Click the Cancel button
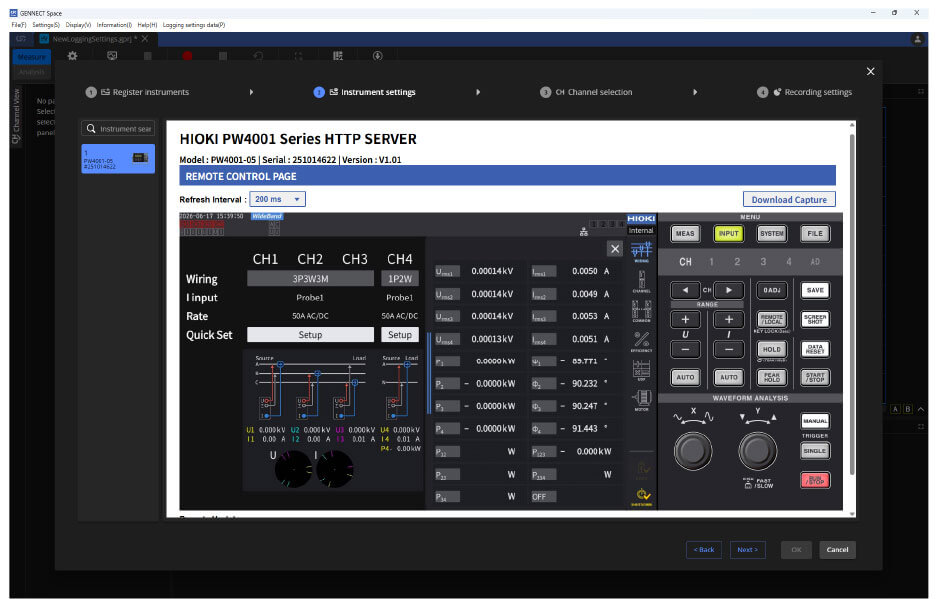Screen dimensions: 937x599 (x=837, y=549)
